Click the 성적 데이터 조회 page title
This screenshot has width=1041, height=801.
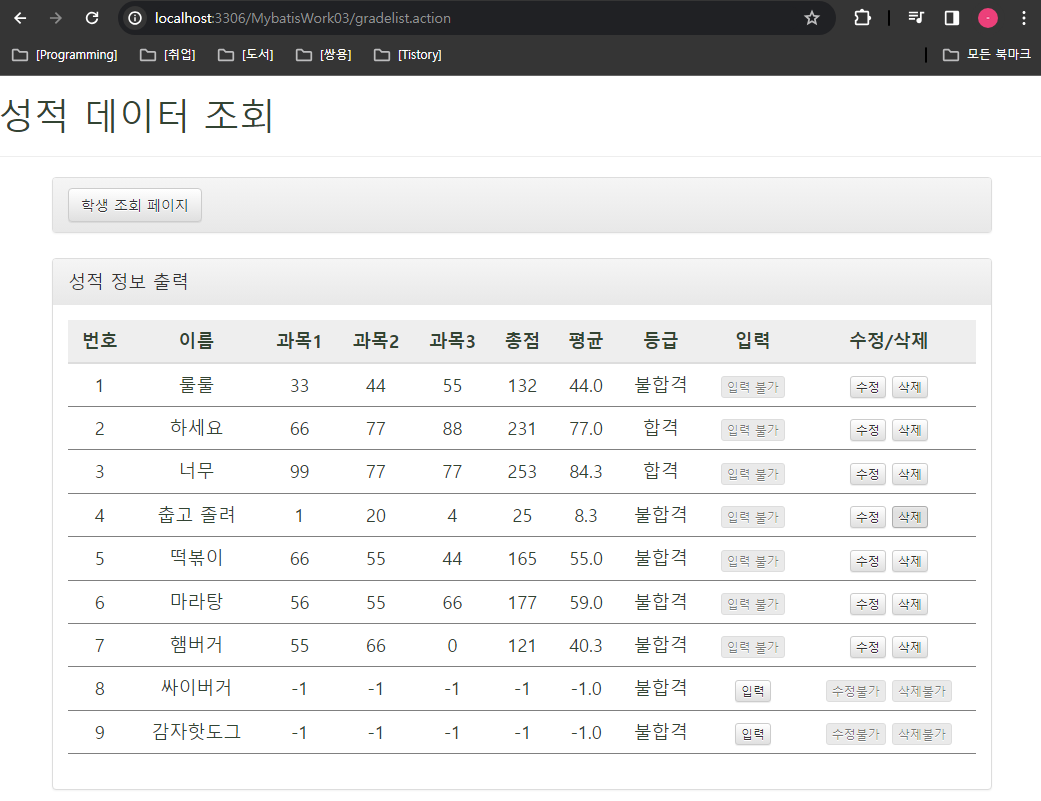pos(137,115)
